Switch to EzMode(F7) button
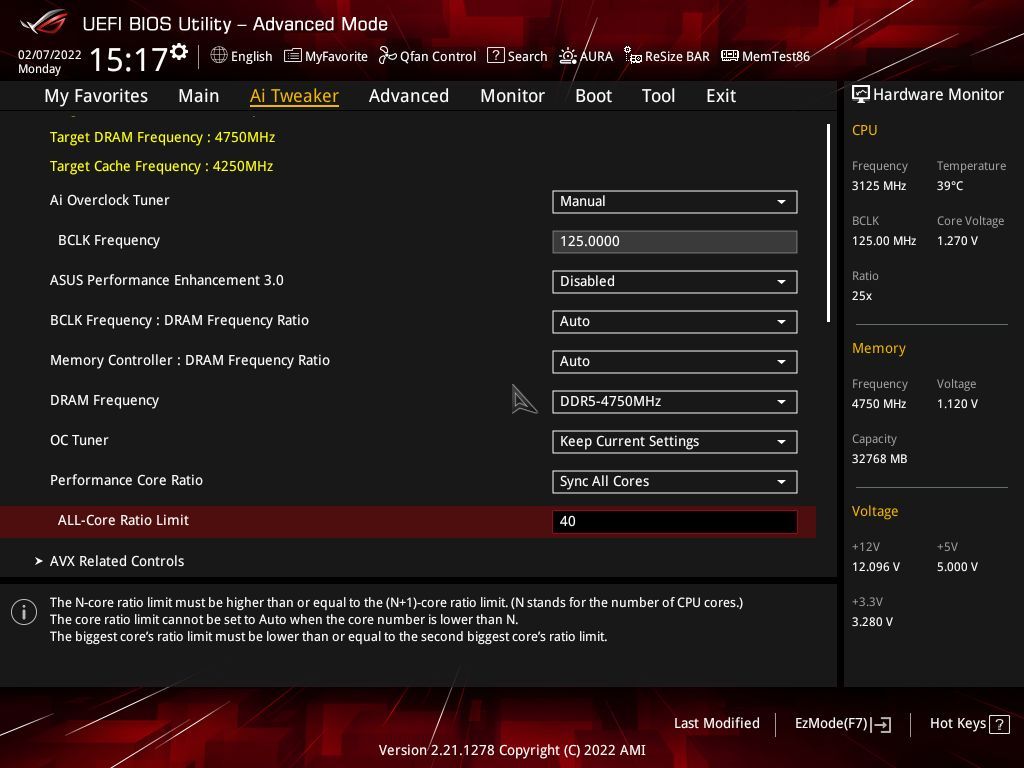This screenshot has width=1024, height=768. pyautogui.click(x=842, y=724)
